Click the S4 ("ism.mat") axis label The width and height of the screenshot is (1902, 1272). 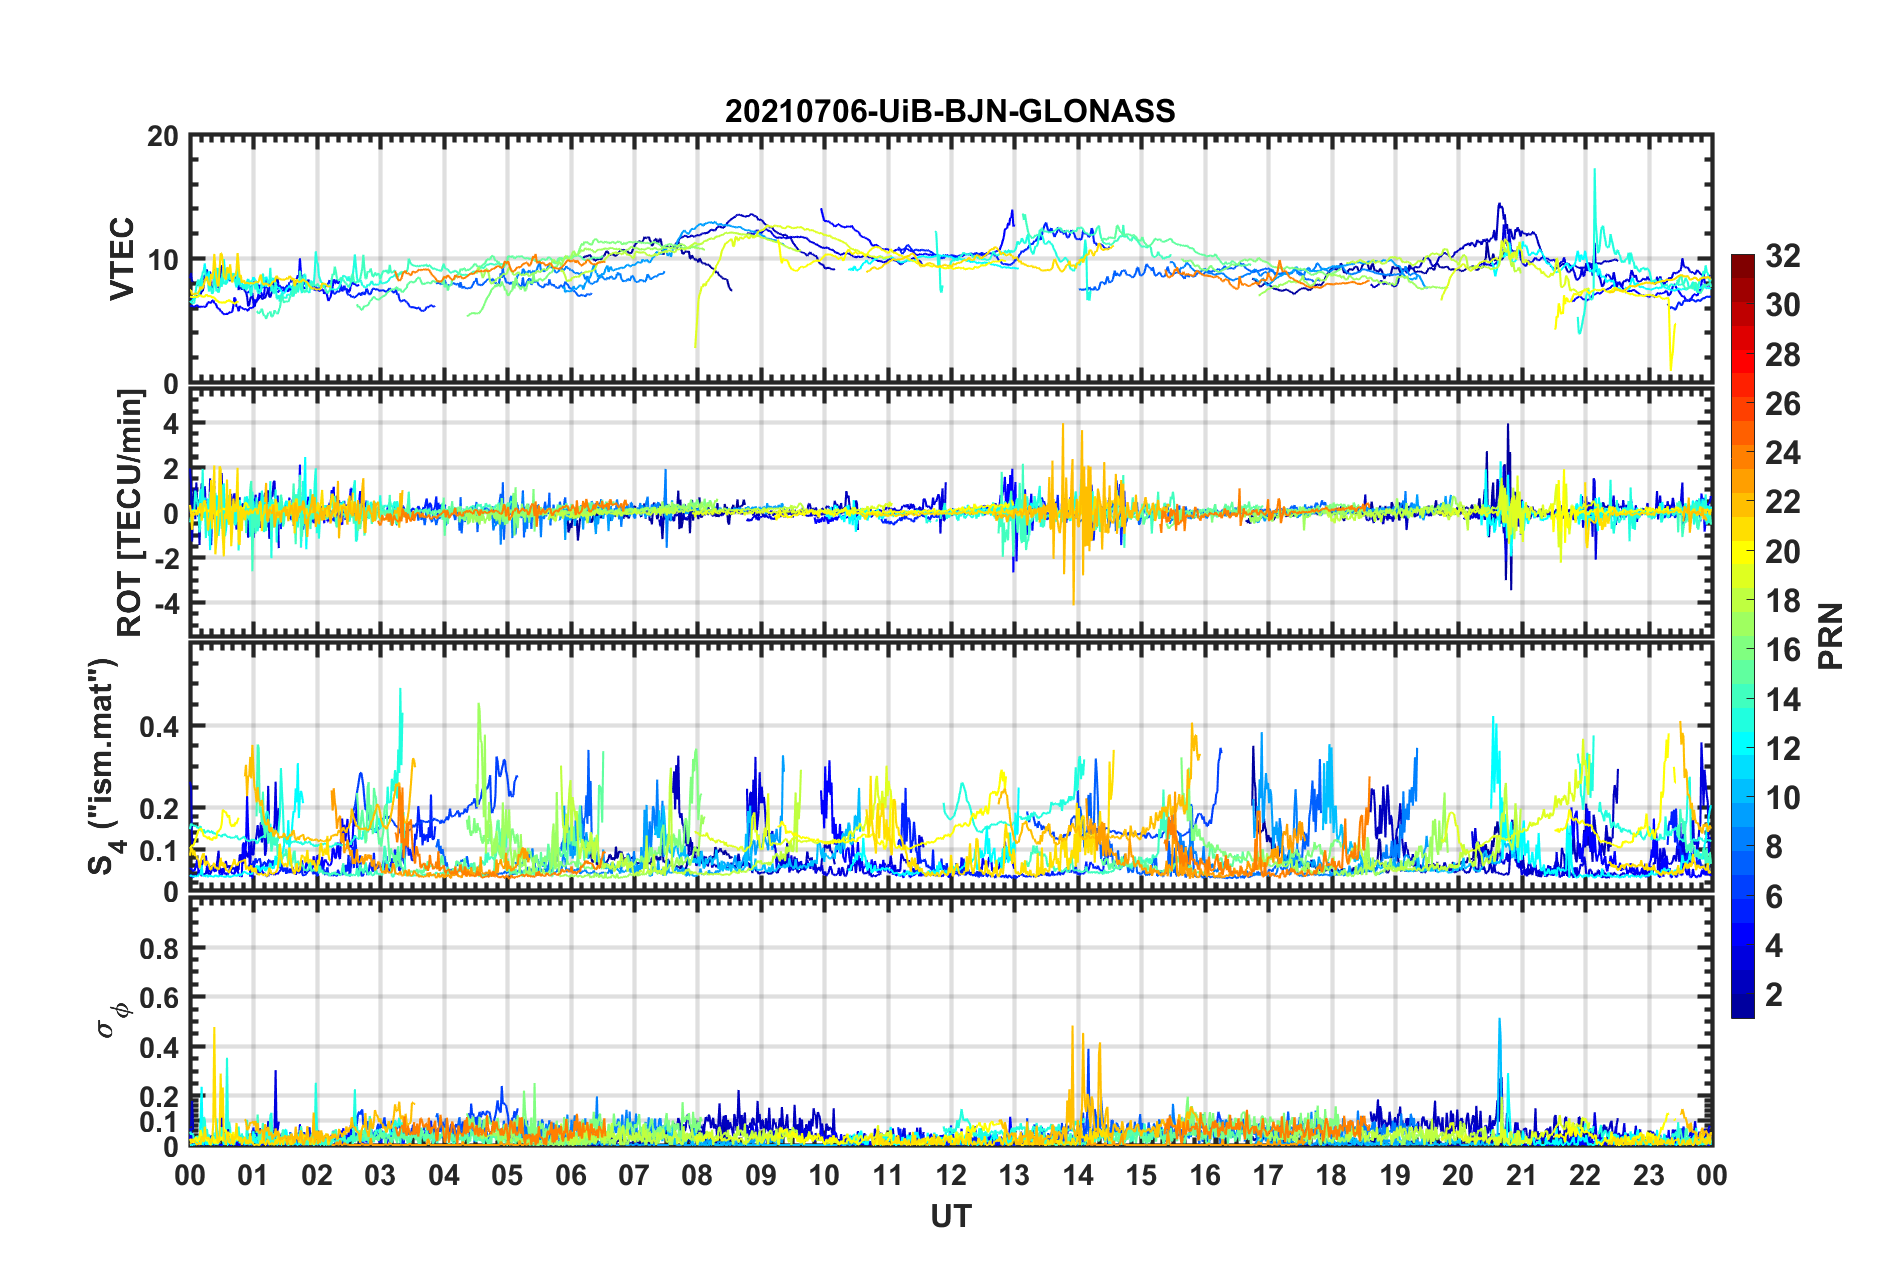[x=105, y=765]
